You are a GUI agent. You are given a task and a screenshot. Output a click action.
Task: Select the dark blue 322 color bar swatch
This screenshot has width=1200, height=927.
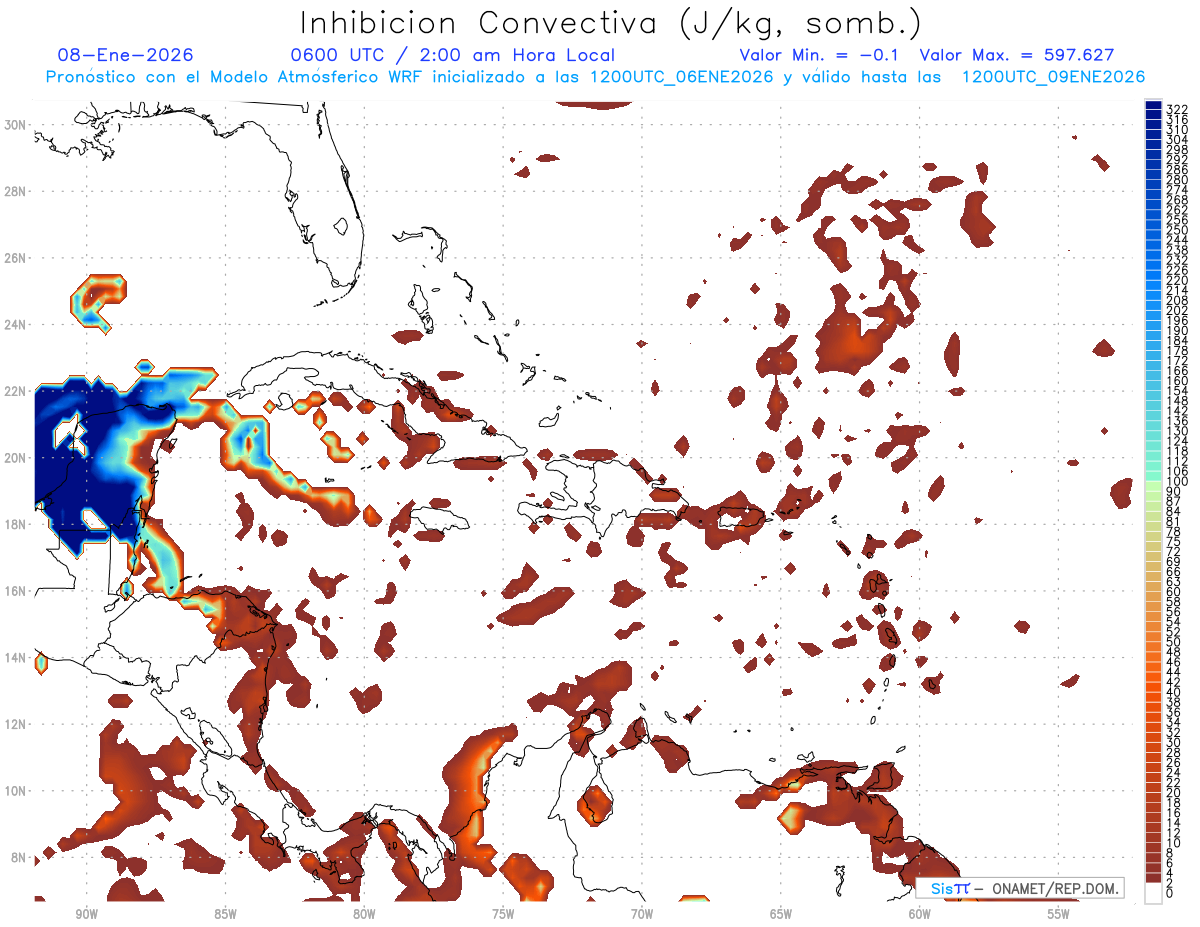1154,106
